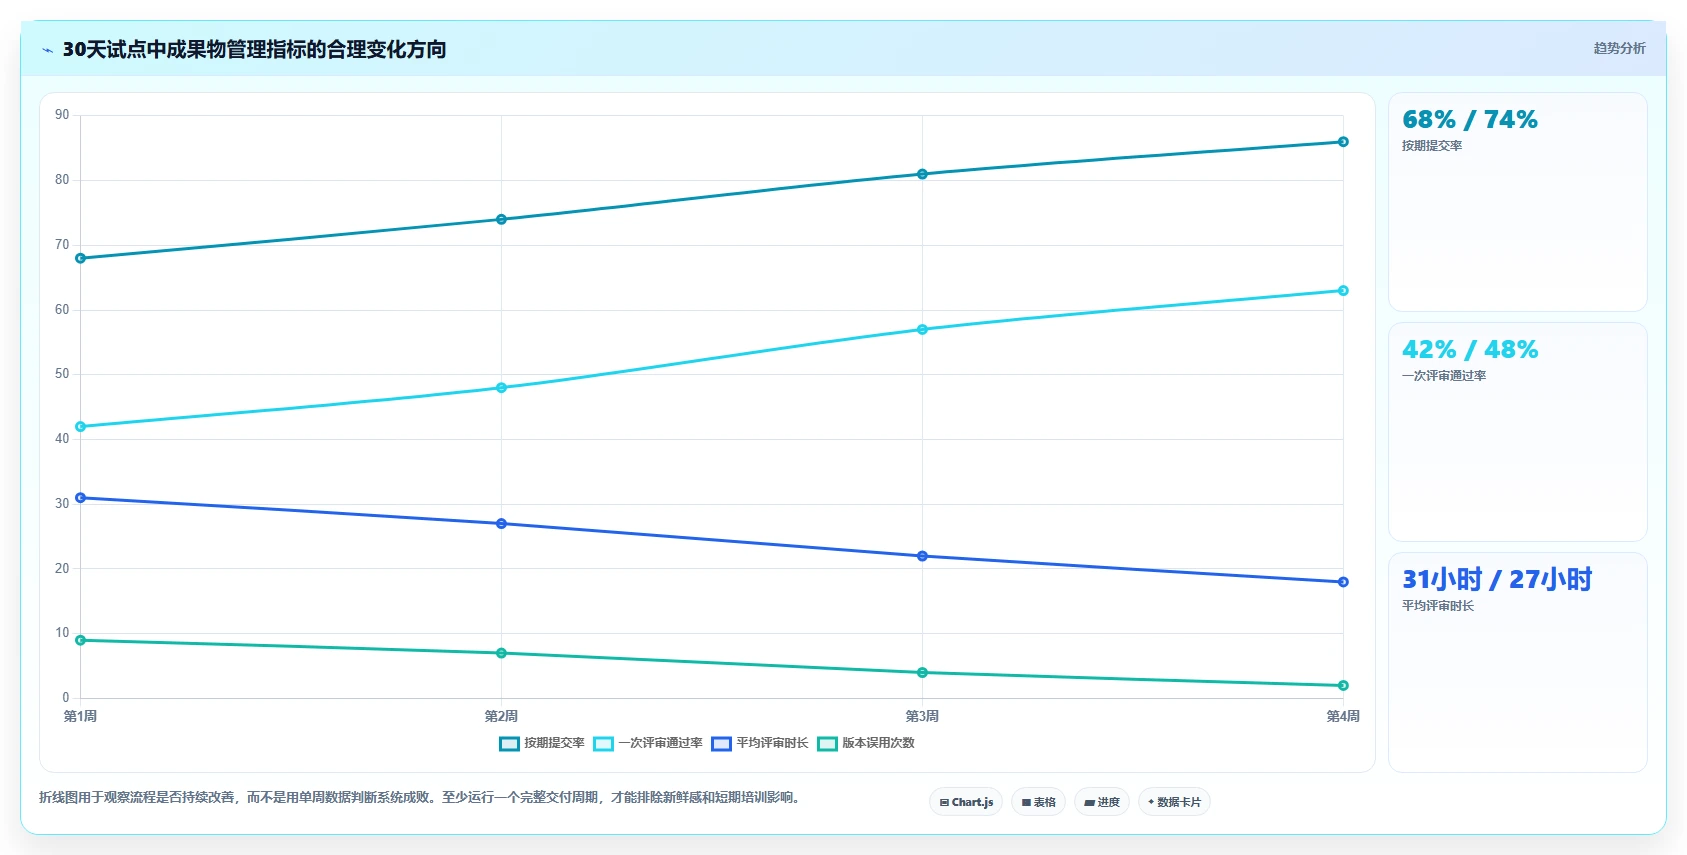
Task: Click the 按期提交率 label in the stat card
Action: coord(1432,146)
